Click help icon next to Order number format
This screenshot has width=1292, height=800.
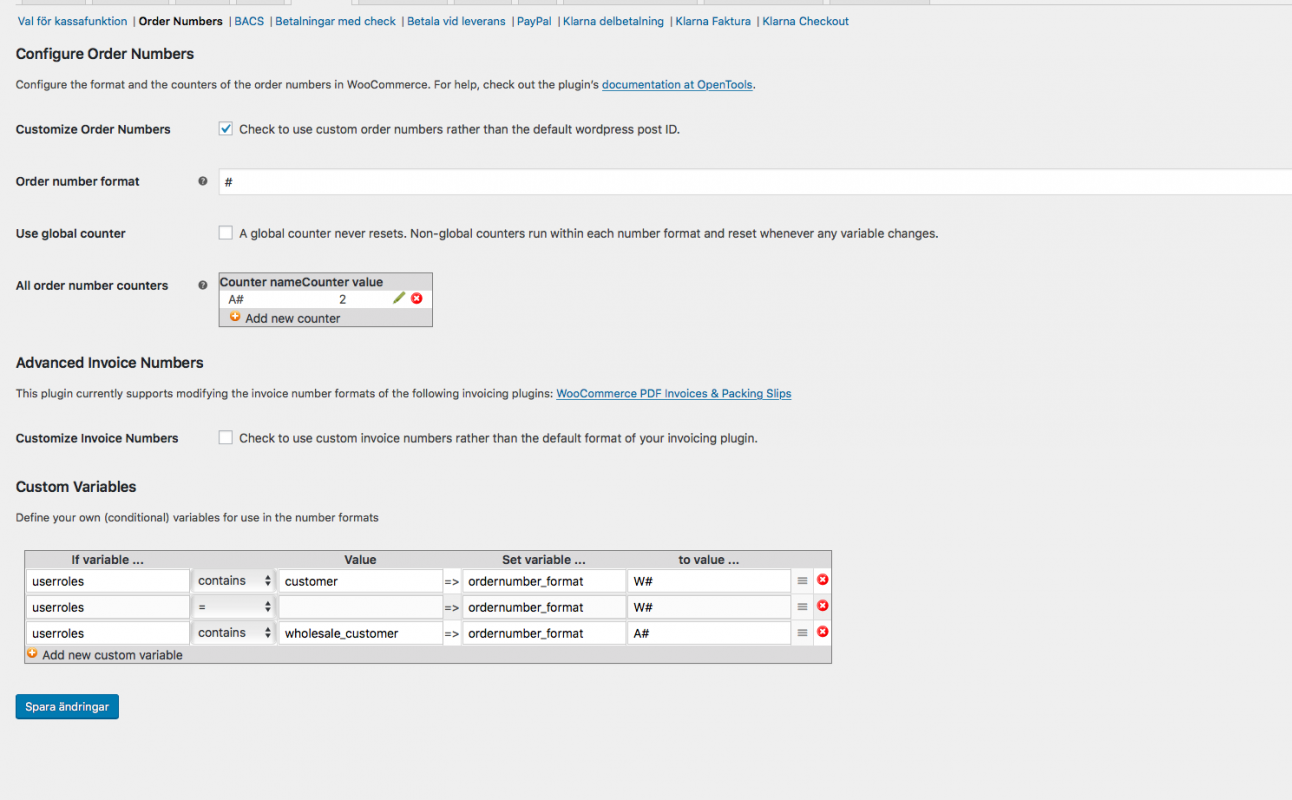click(x=203, y=181)
